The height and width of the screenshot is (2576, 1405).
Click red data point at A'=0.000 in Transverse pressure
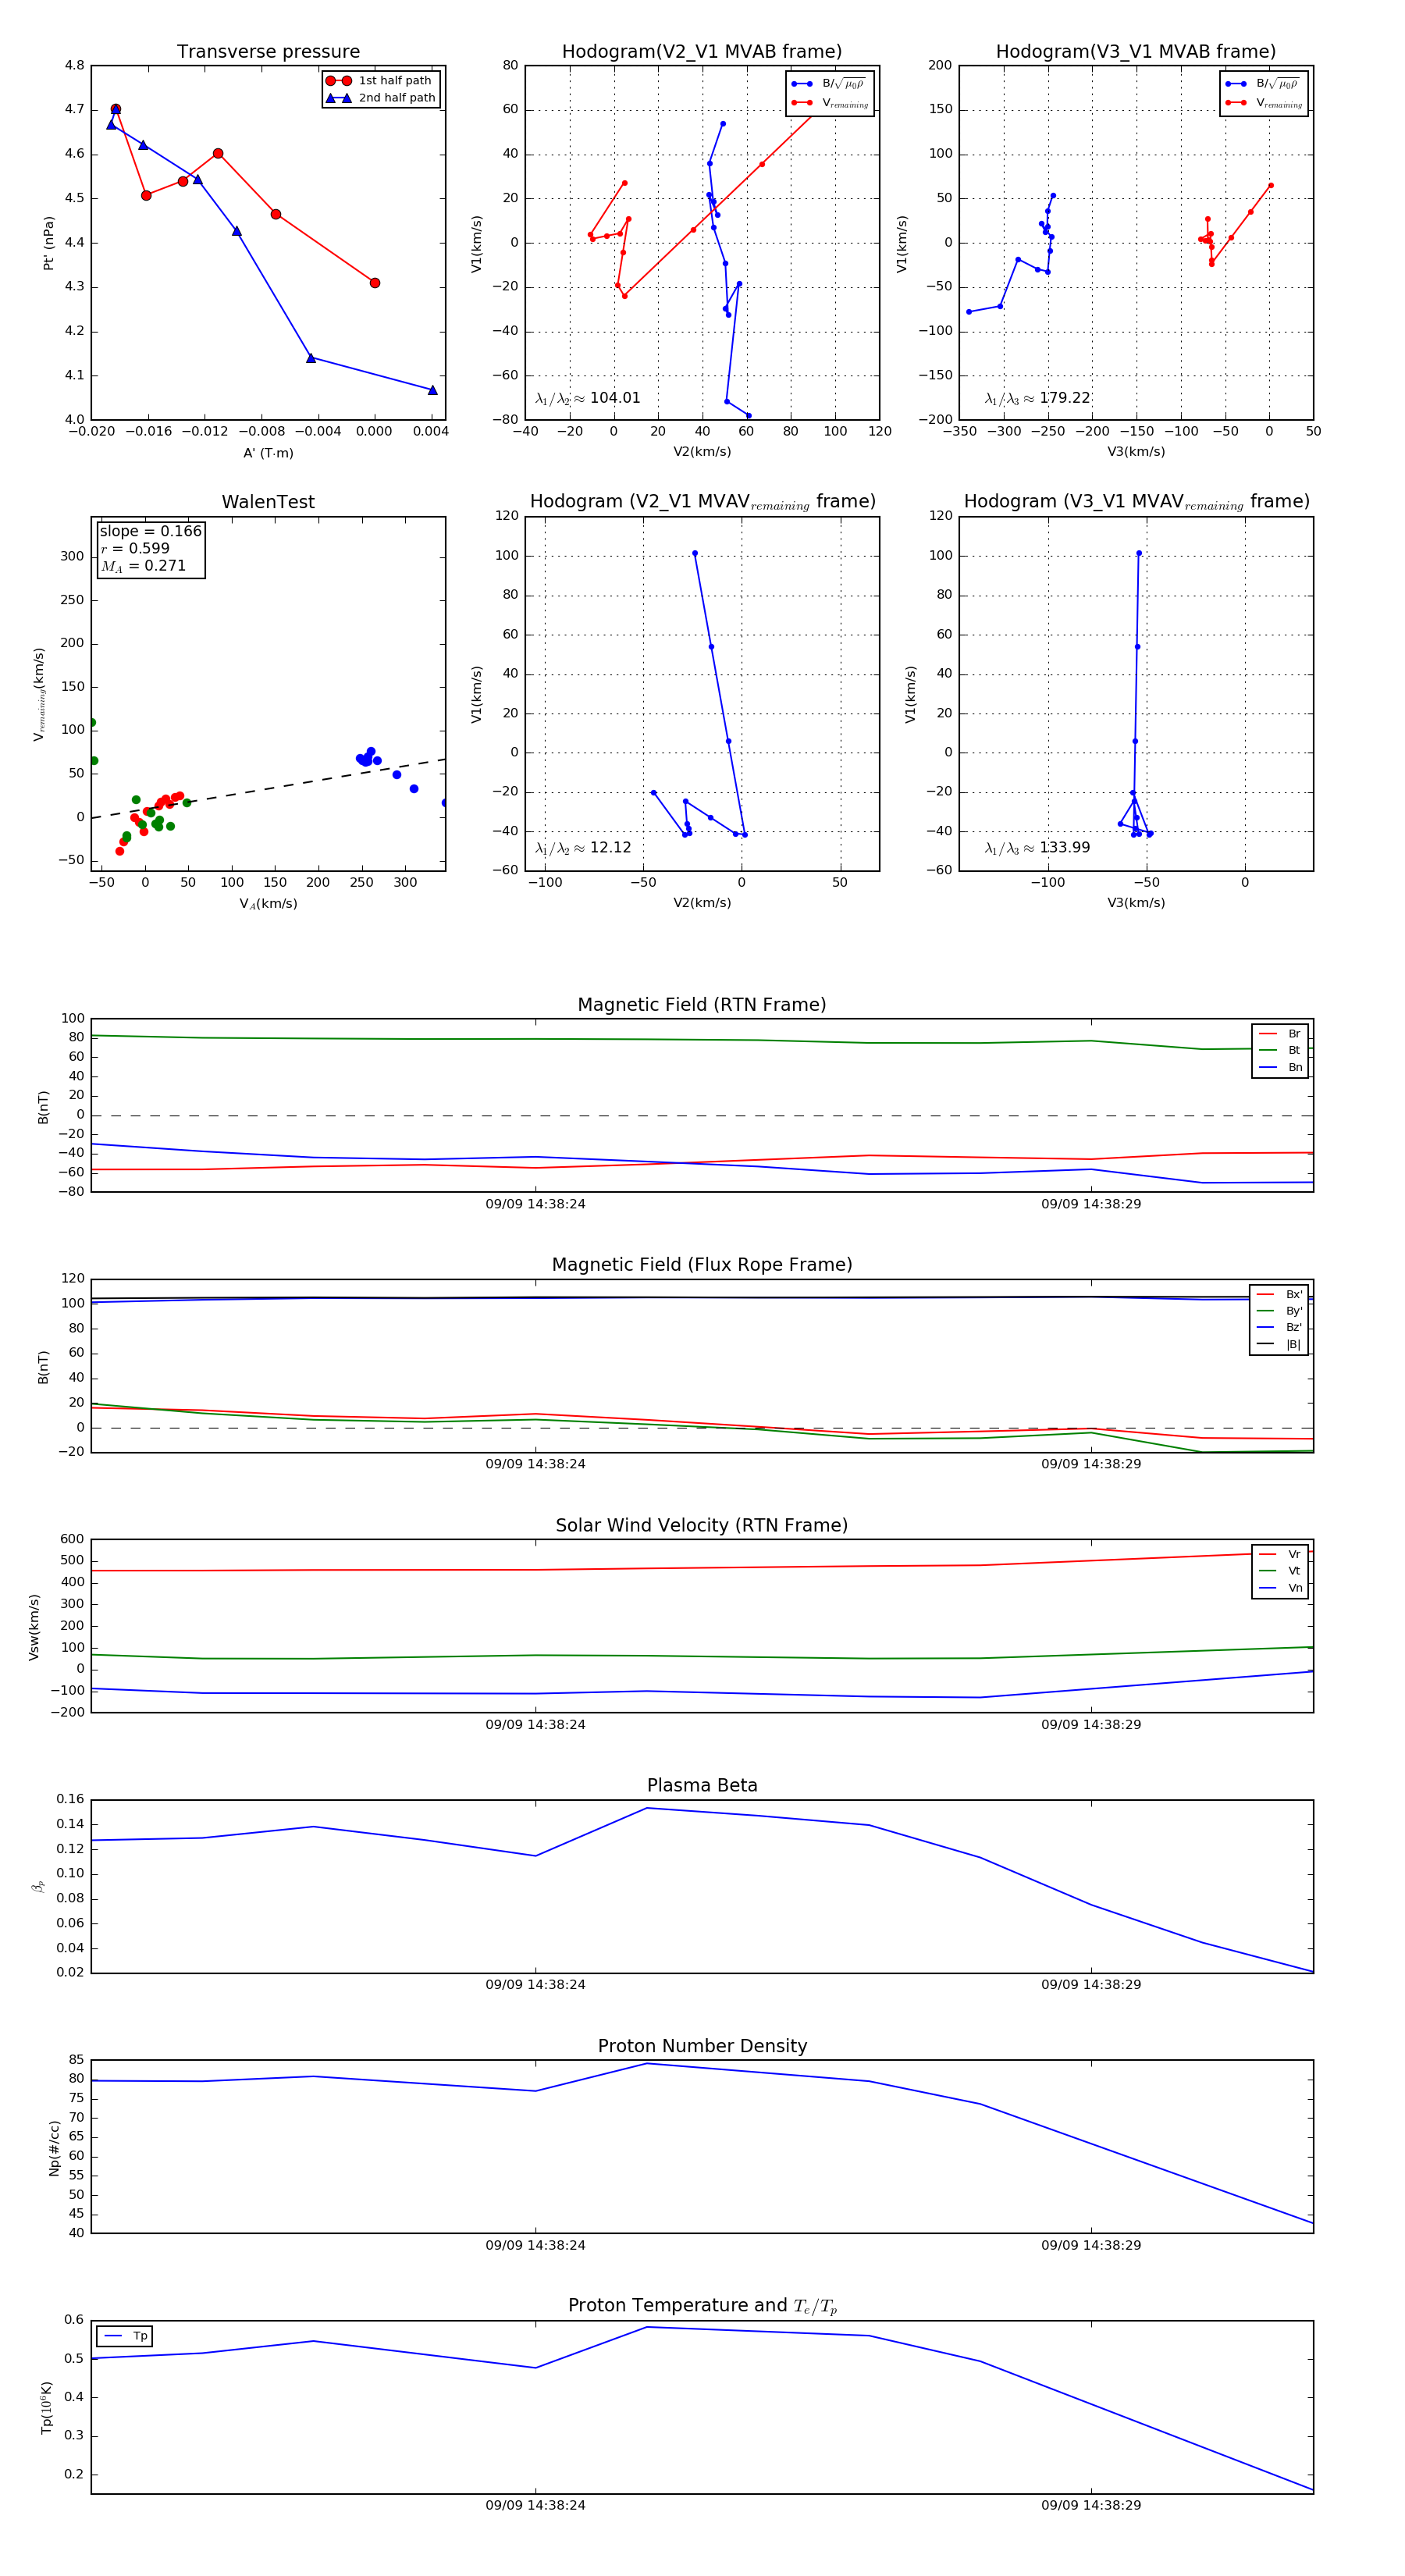coord(375,283)
